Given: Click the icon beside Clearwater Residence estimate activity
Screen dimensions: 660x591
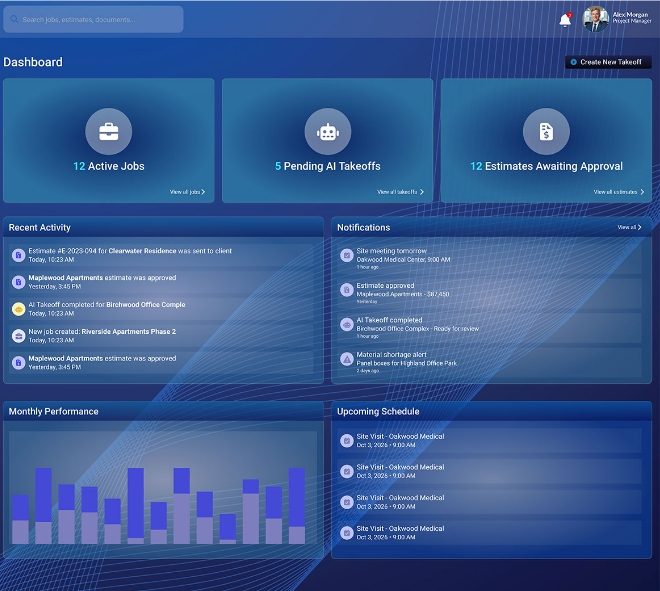Looking at the screenshot, I should [x=19, y=255].
